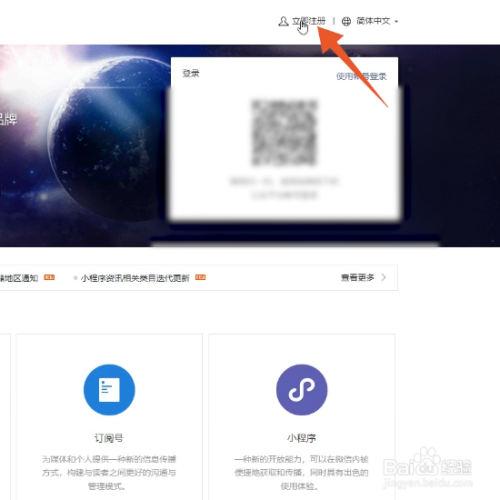Click the globe language icon
500x500 pixels.
click(x=346, y=21)
